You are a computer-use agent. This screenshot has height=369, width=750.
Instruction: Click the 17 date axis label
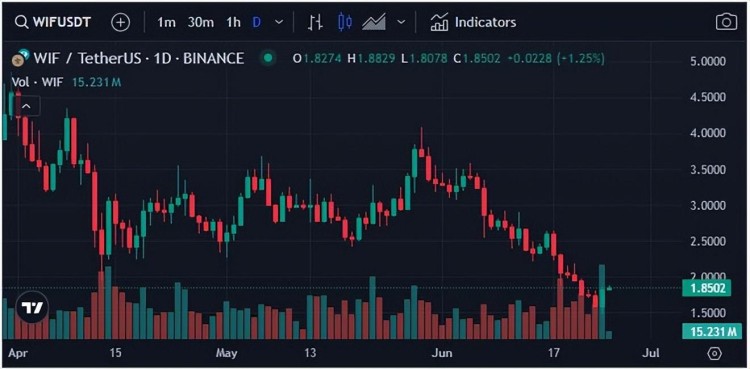click(x=554, y=353)
